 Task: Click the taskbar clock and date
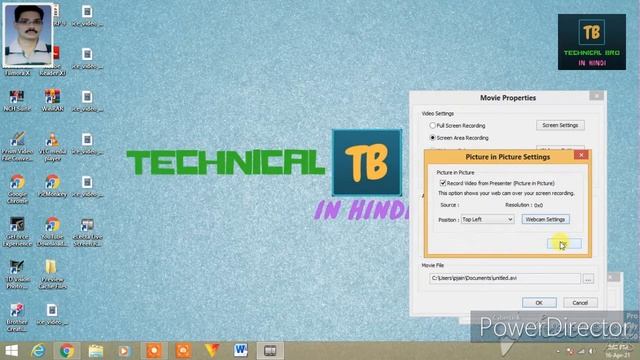click(618, 351)
